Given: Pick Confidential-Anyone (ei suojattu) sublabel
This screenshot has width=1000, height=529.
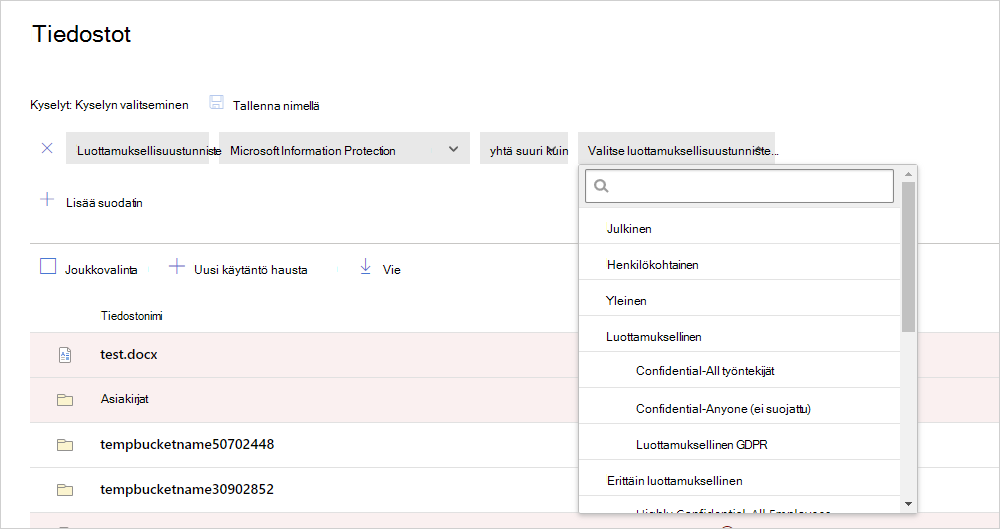Looking at the screenshot, I should [x=739, y=408].
